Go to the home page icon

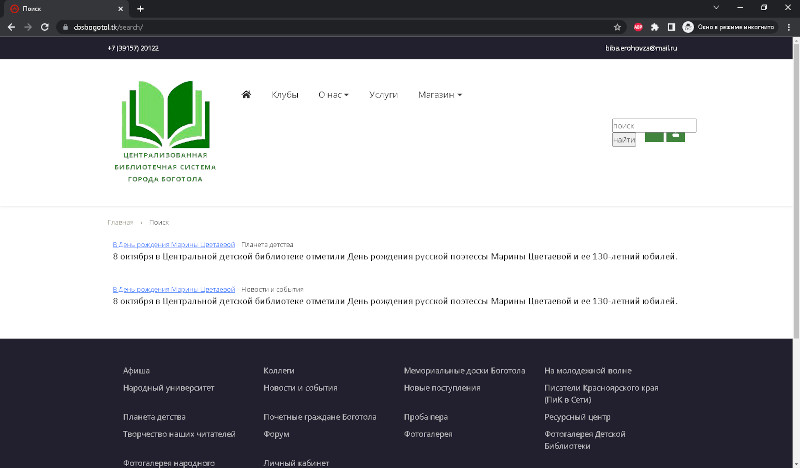[x=246, y=94]
